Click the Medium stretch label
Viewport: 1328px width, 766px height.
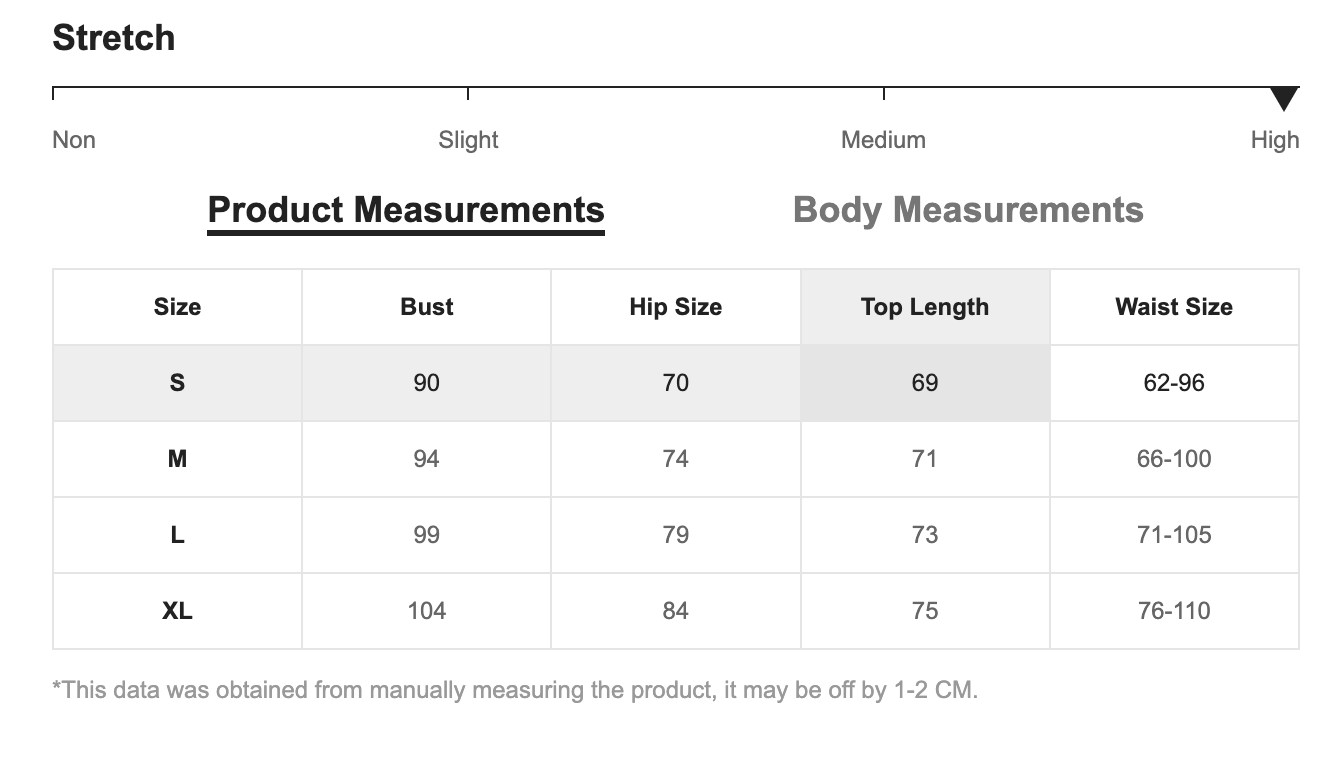click(x=883, y=140)
